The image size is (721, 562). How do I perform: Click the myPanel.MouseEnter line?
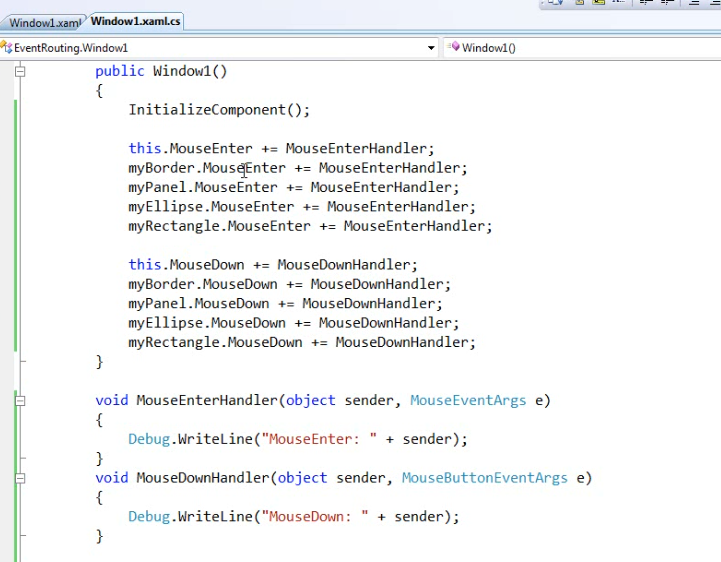pos(293,187)
